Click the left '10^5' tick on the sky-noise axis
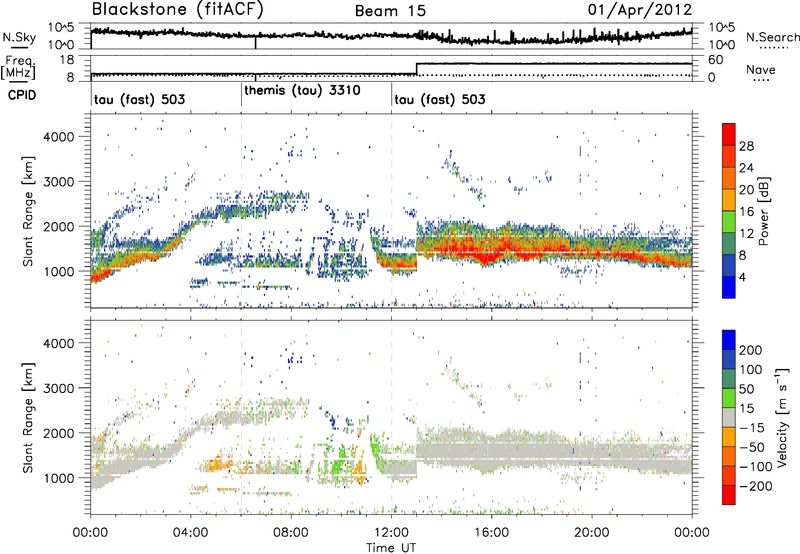Screen dimensions: 800x554 tap(61, 27)
